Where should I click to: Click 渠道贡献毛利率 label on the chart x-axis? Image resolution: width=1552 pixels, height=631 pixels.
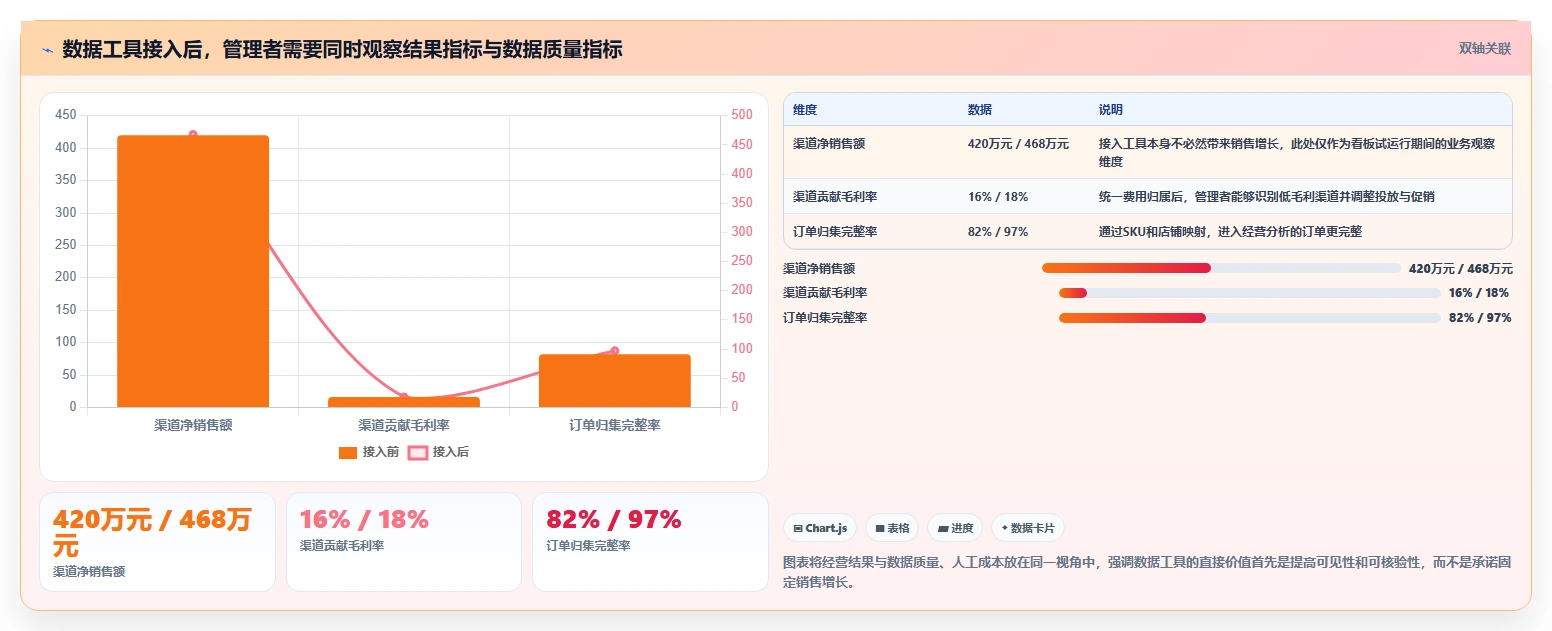click(x=404, y=425)
